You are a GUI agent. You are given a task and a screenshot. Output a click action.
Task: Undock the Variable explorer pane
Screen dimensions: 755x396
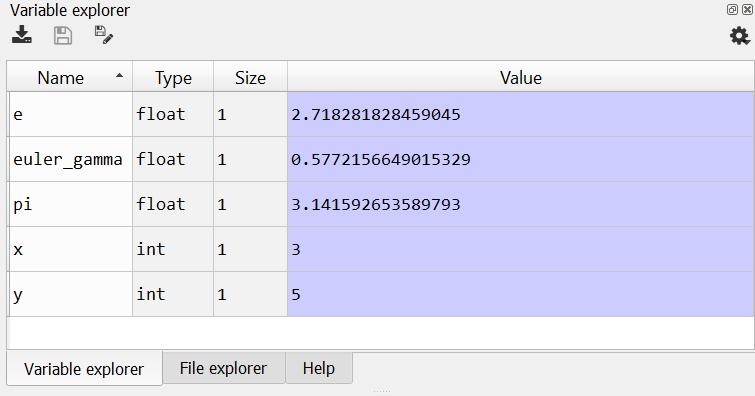coord(732,9)
